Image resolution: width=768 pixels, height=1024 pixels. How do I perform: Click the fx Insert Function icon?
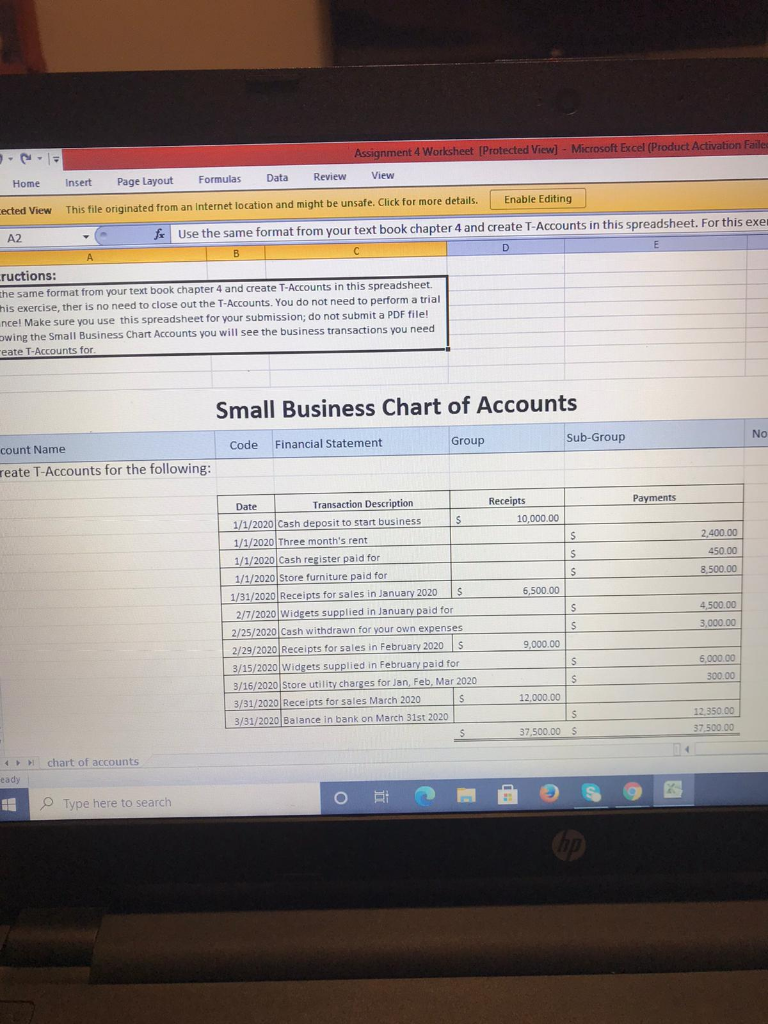(159, 234)
